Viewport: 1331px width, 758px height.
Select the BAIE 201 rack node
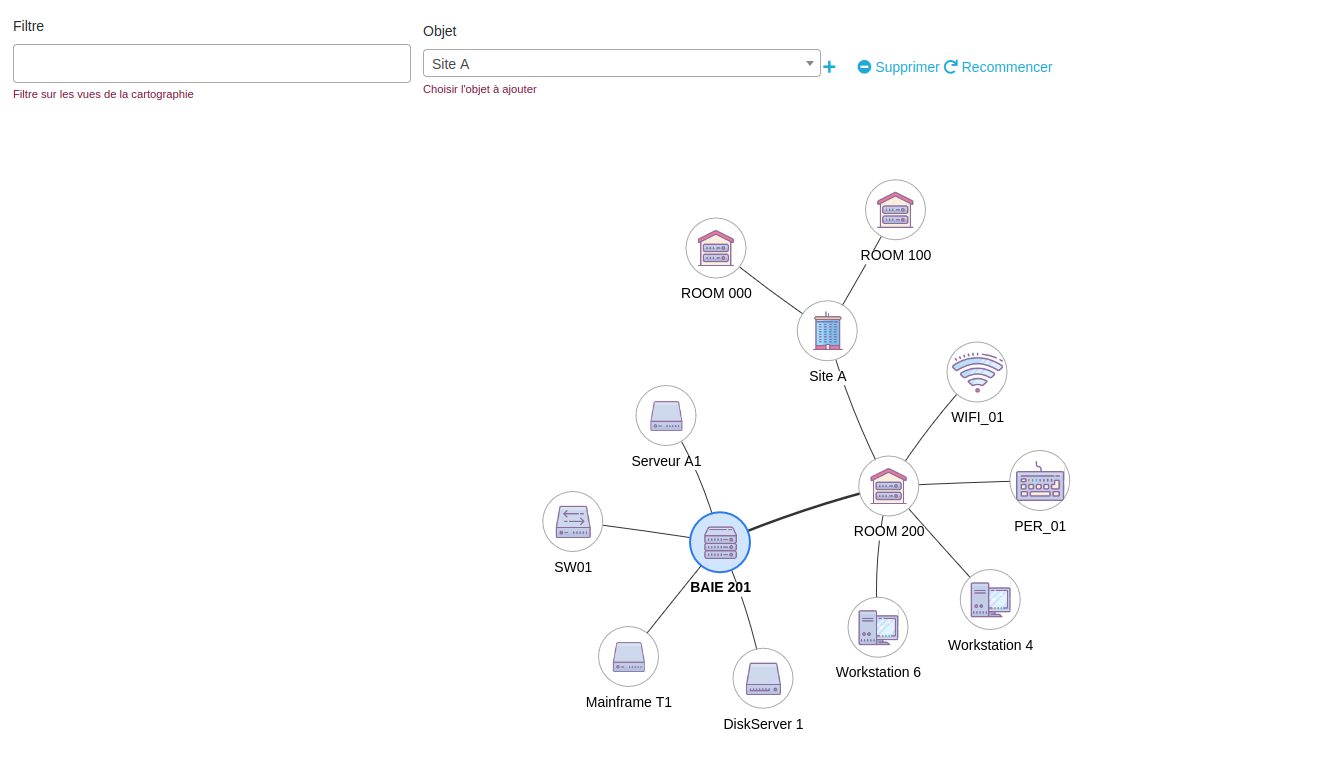pyautogui.click(x=720, y=542)
